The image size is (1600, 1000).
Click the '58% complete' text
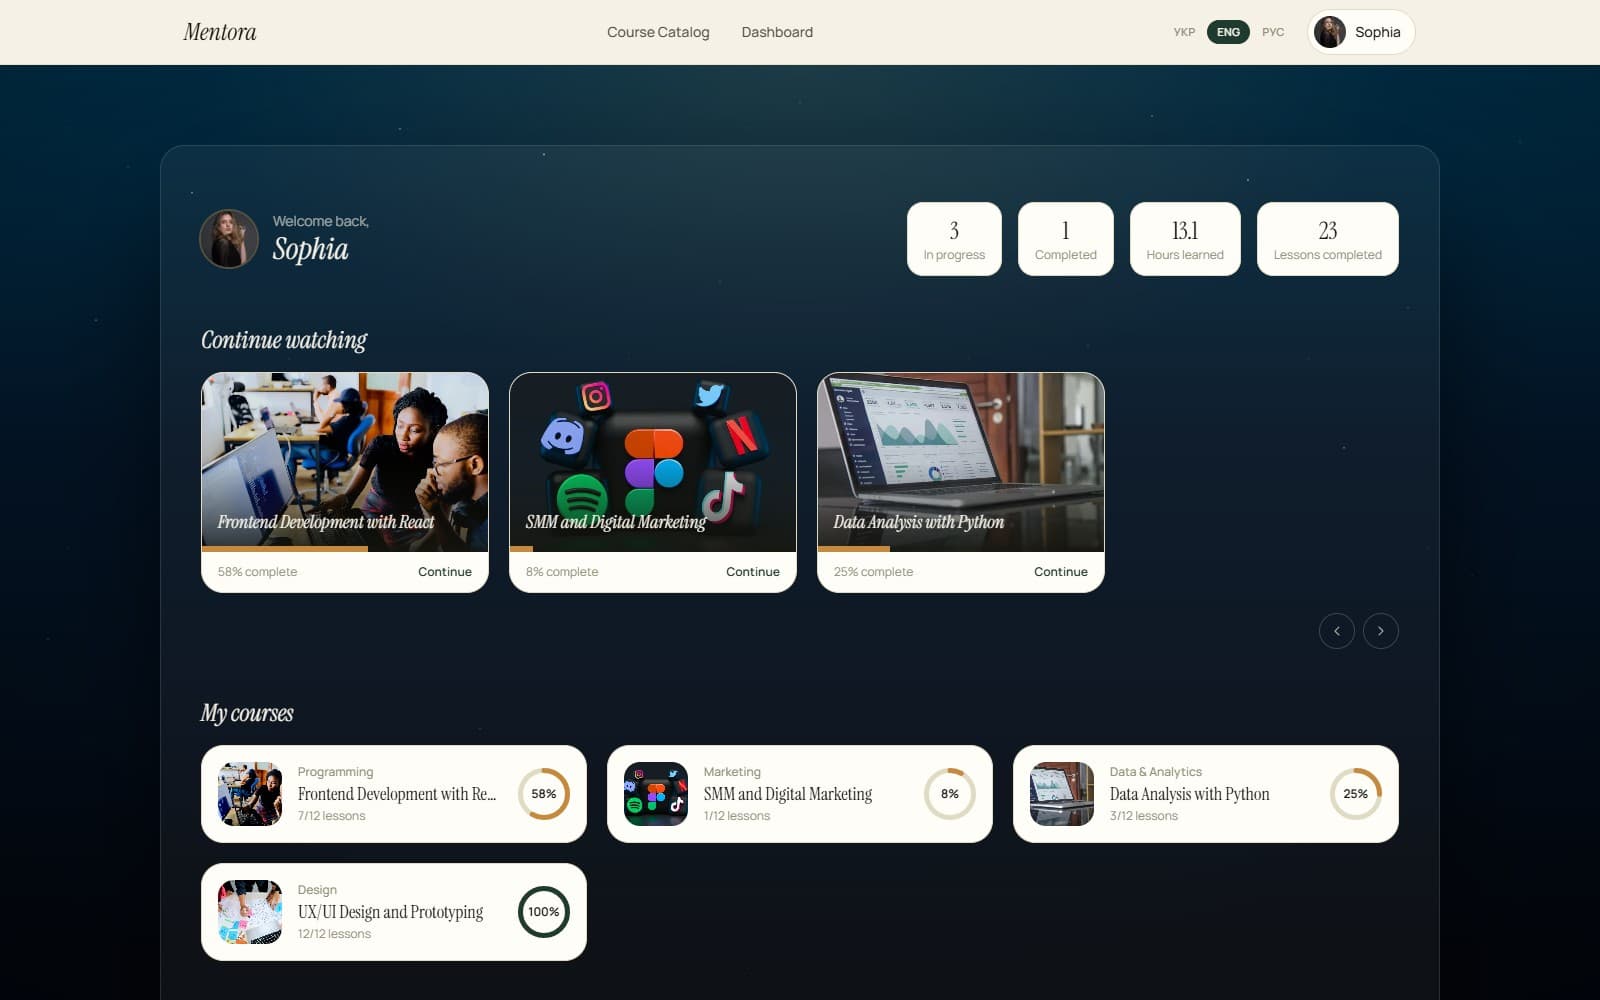tap(258, 572)
